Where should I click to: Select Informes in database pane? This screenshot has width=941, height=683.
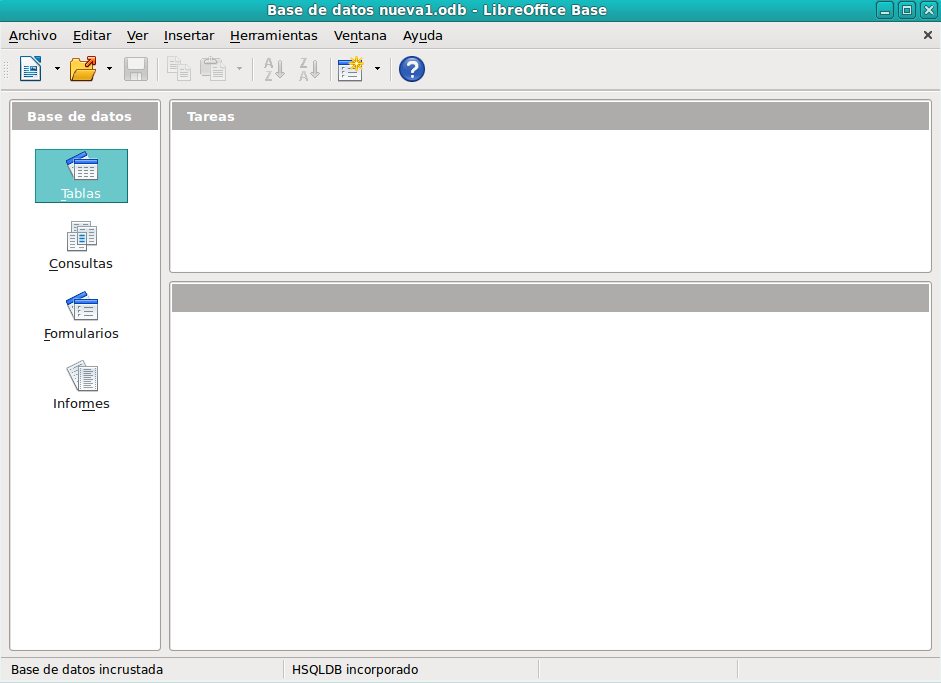[x=81, y=386]
